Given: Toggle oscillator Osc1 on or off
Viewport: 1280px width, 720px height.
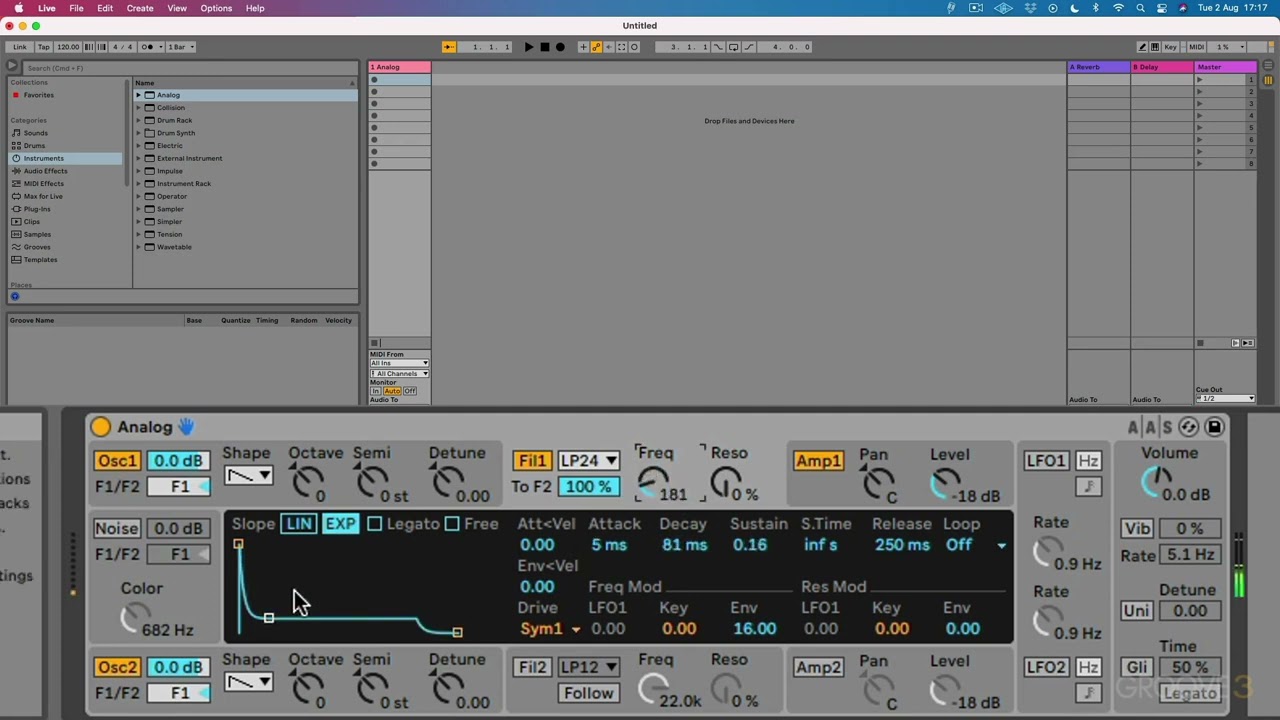Looking at the screenshot, I should 117,461.
